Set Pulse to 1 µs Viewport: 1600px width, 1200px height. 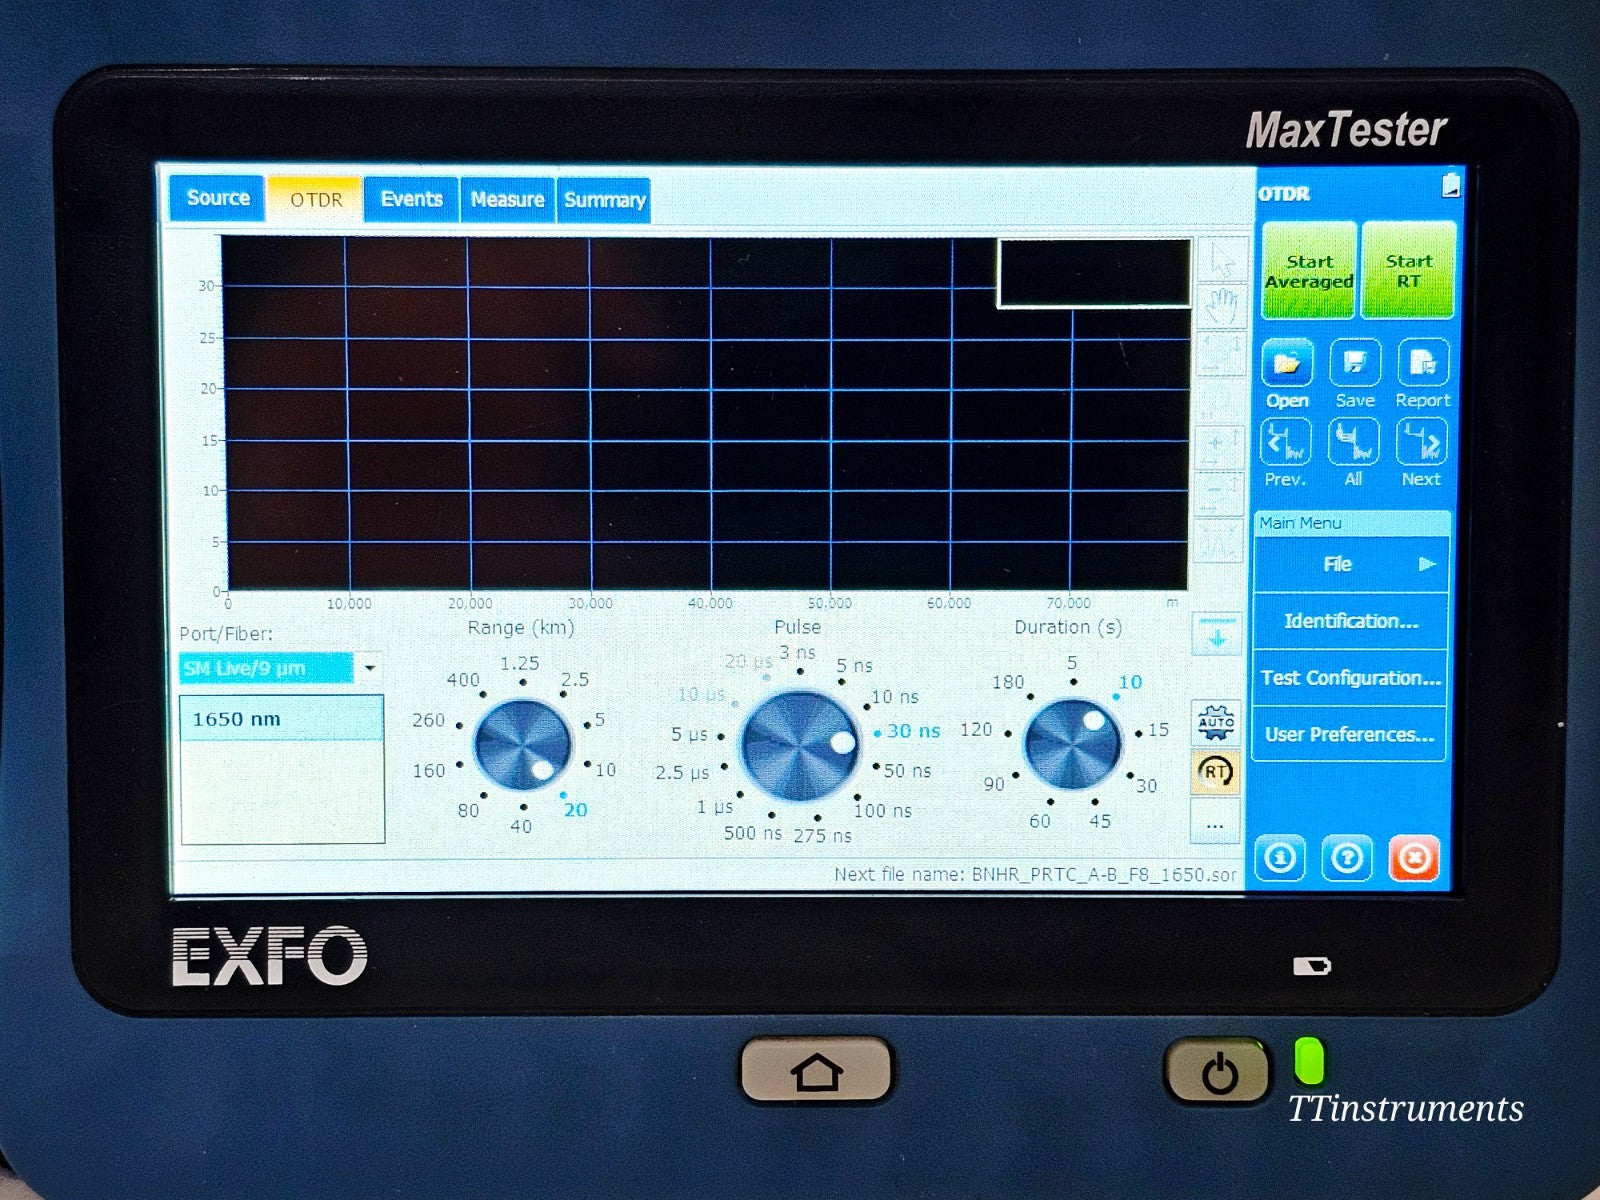pyautogui.click(x=715, y=807)
